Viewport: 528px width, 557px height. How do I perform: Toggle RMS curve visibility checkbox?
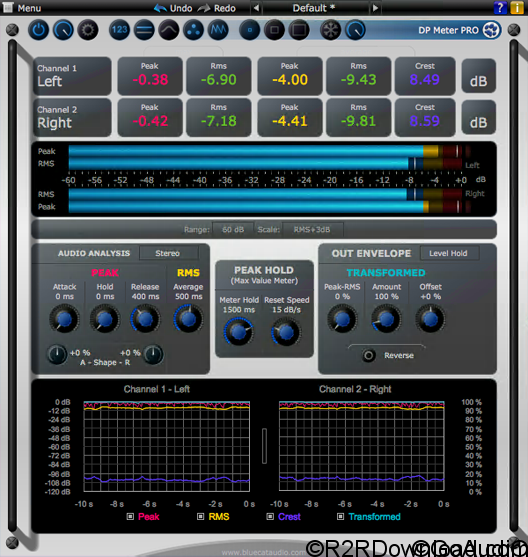pos(200,517)
